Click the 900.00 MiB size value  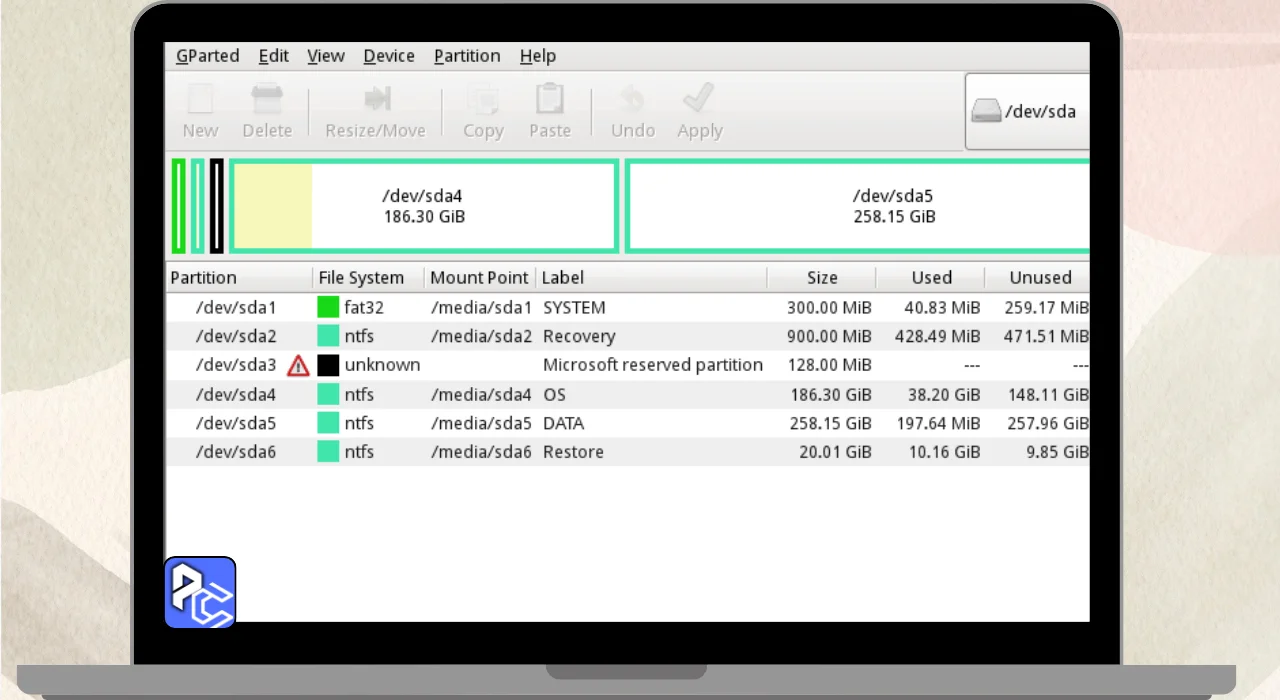click(828, 336)
